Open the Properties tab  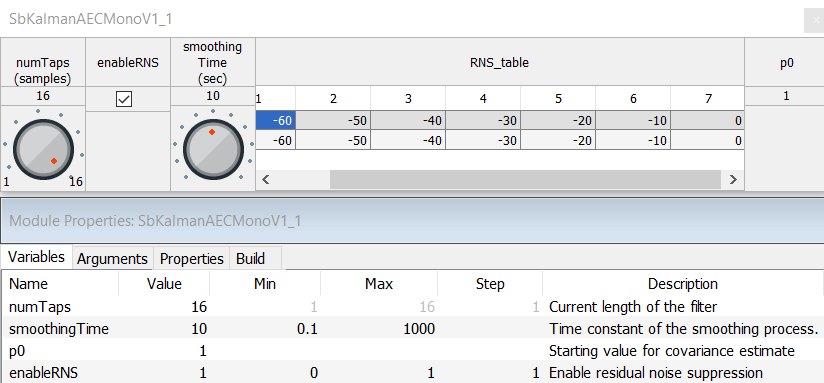192,258
